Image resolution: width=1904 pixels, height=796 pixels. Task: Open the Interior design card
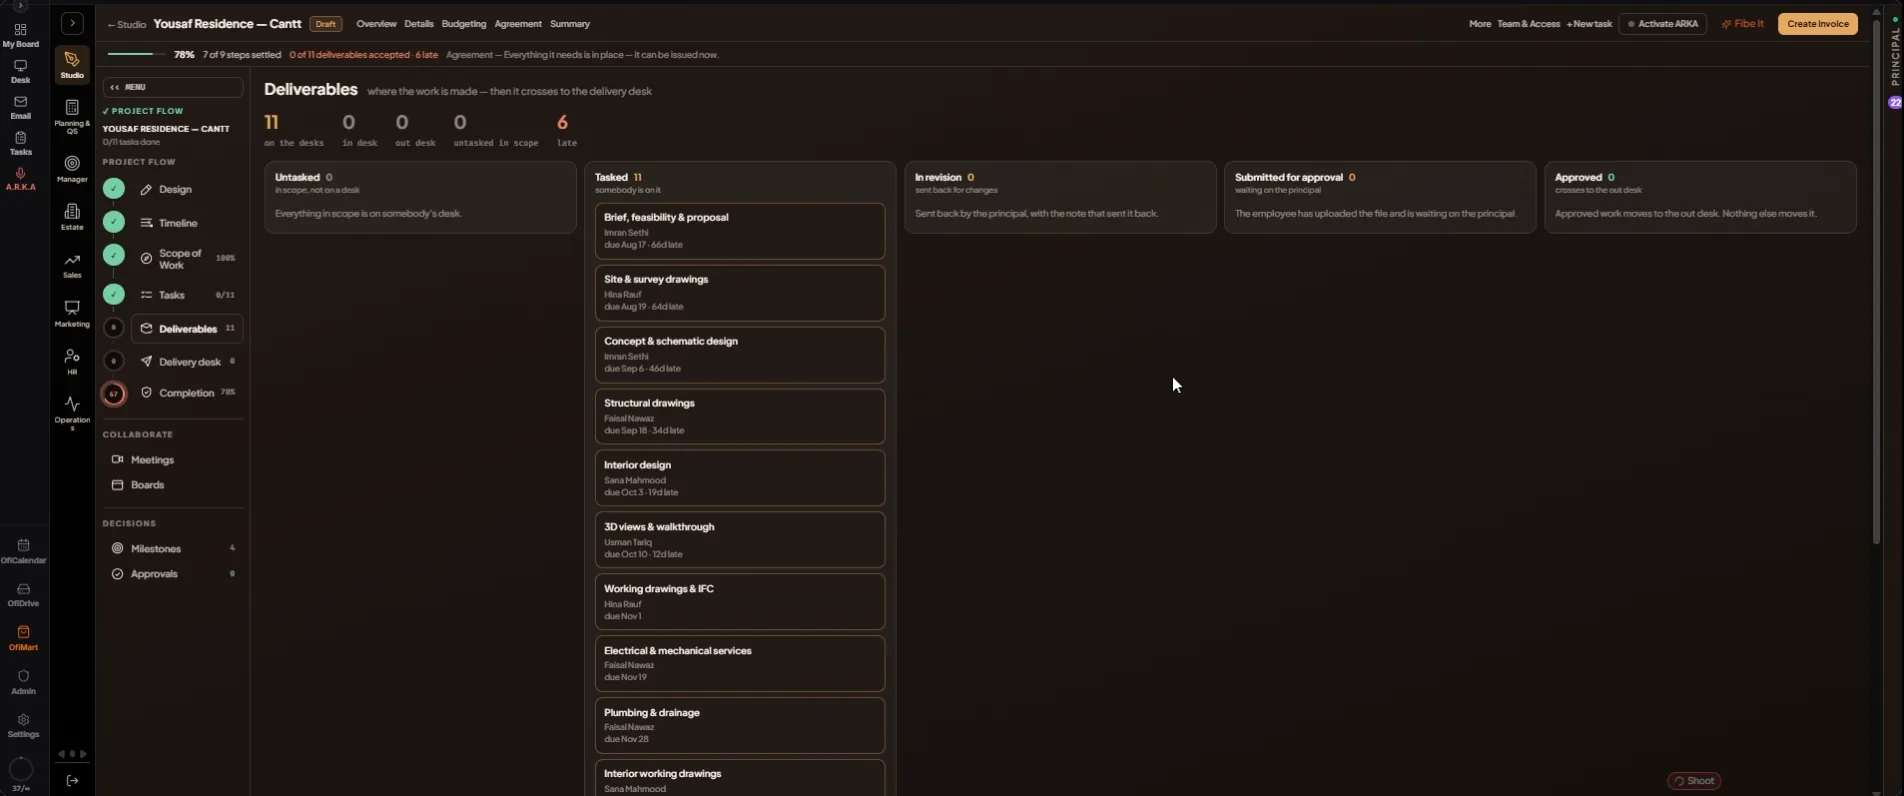tap(740, 478)
